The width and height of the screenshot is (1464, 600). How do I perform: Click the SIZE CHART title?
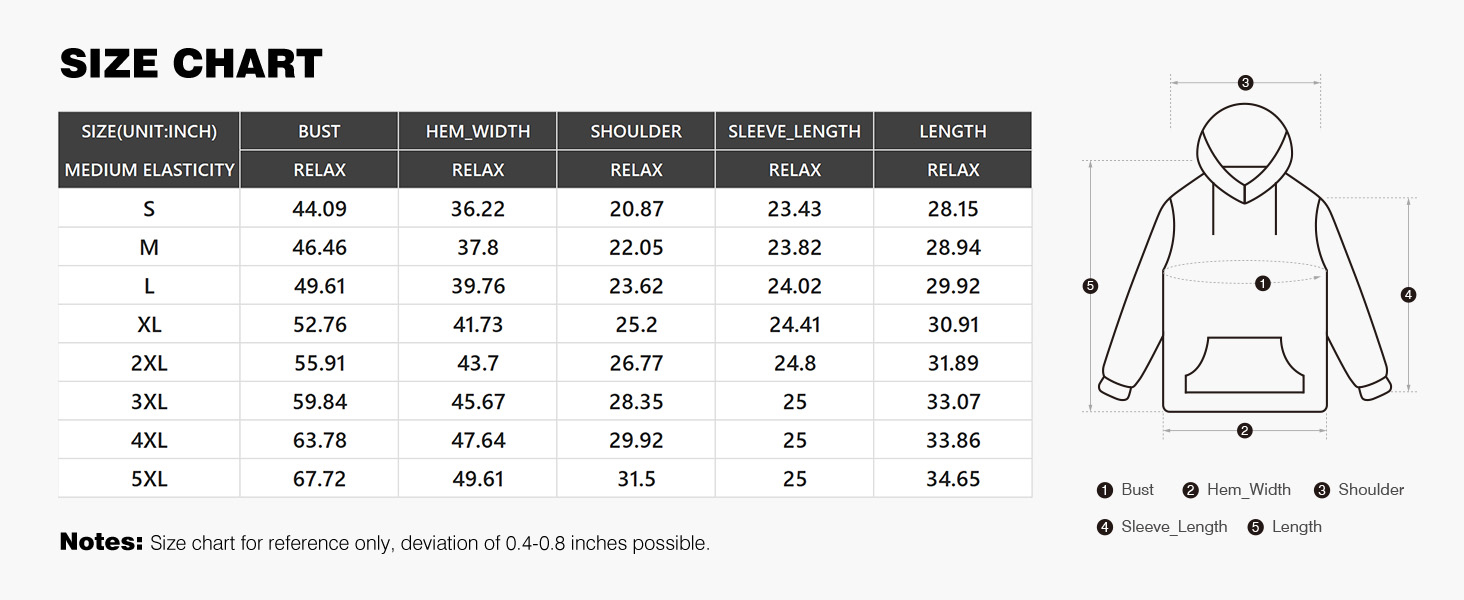pyautogui.click(x=191, y=64)
